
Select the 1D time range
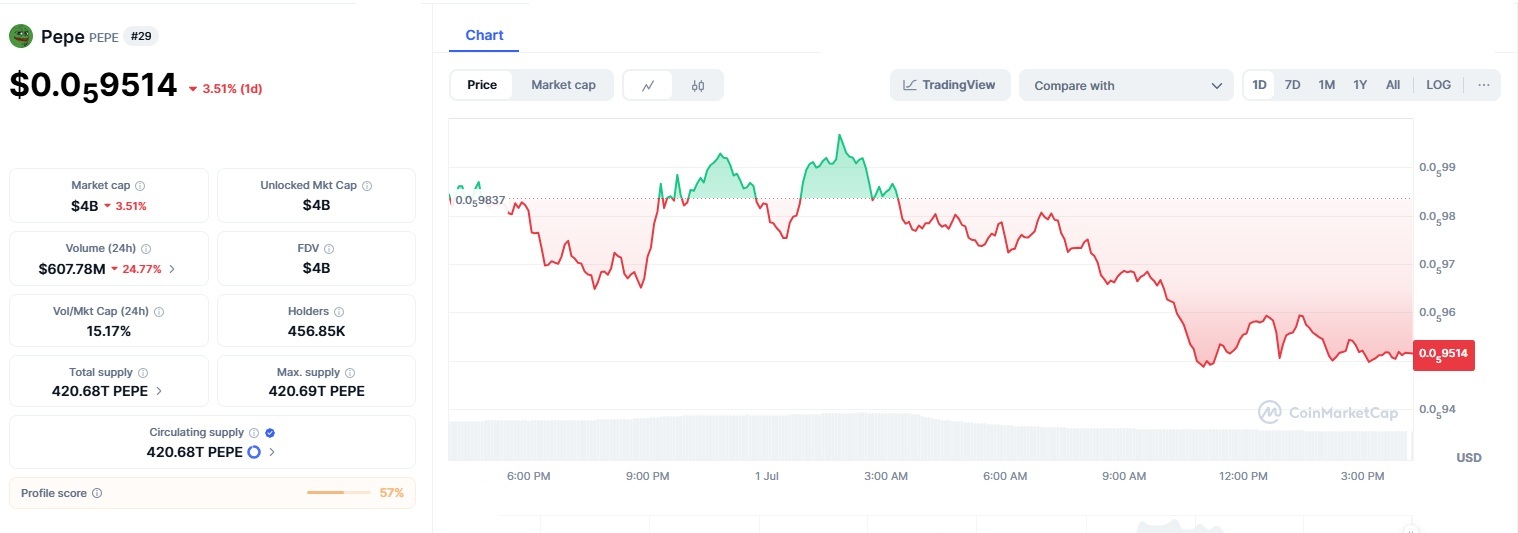(x=1260, y=85)
